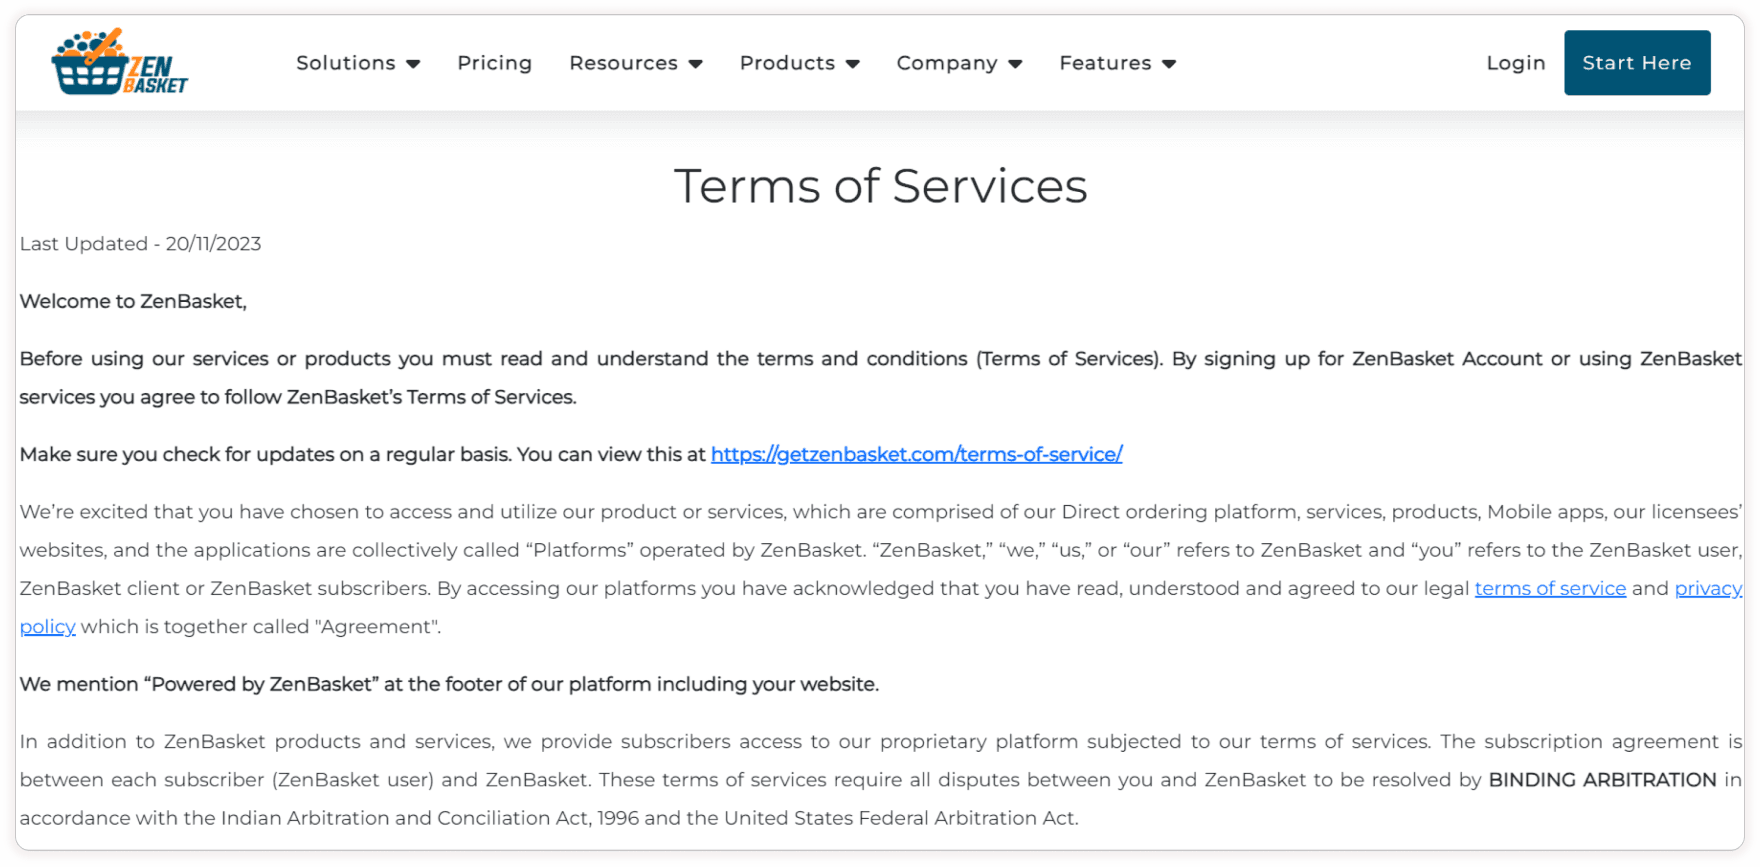This screenshot has width=1760, height=867.
Task: Click the arrow next to Products
Action: coord(853,64)
